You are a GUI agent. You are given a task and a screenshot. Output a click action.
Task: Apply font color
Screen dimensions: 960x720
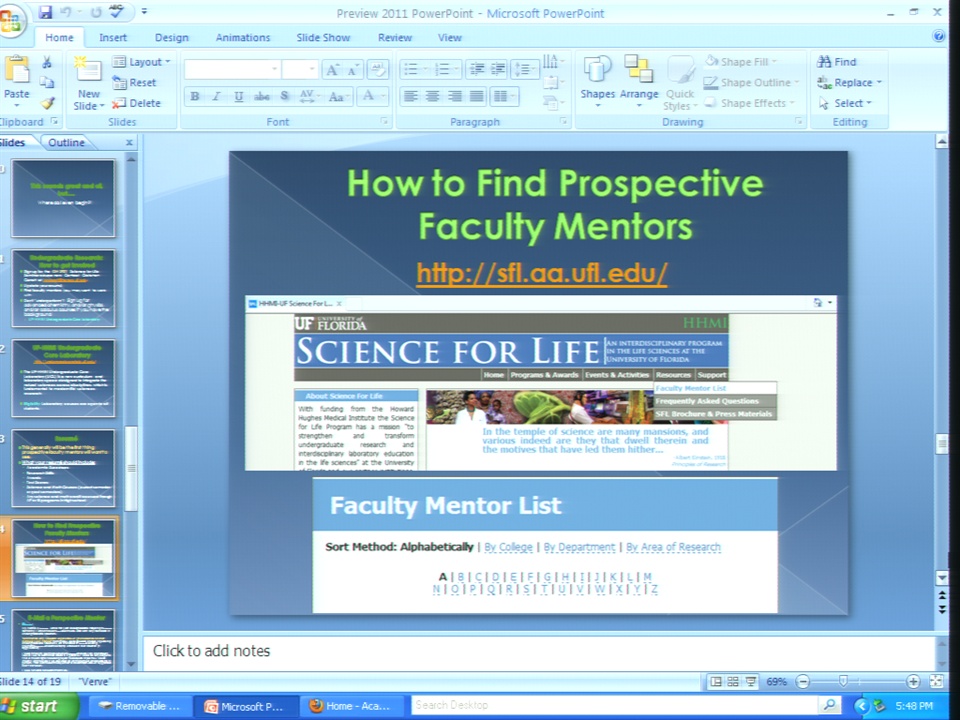[x=369, y=96]
